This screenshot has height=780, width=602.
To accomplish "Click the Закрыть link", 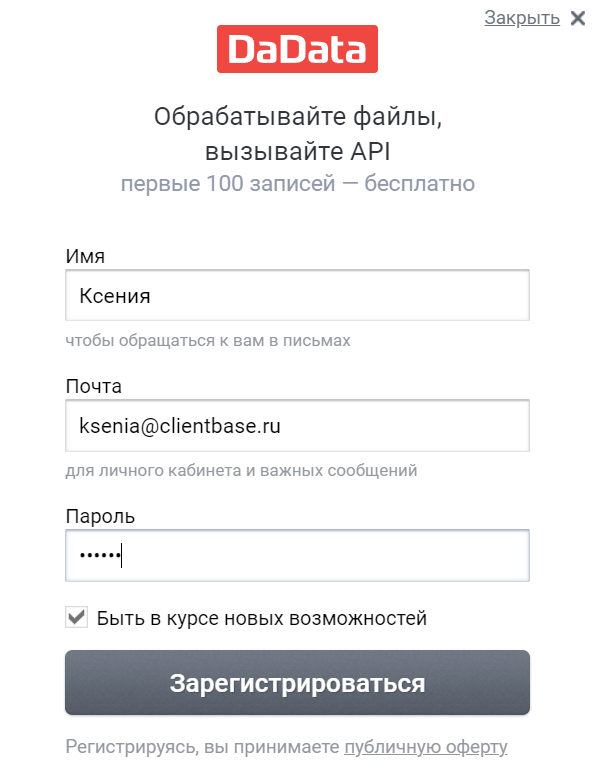I will point(521,18).
